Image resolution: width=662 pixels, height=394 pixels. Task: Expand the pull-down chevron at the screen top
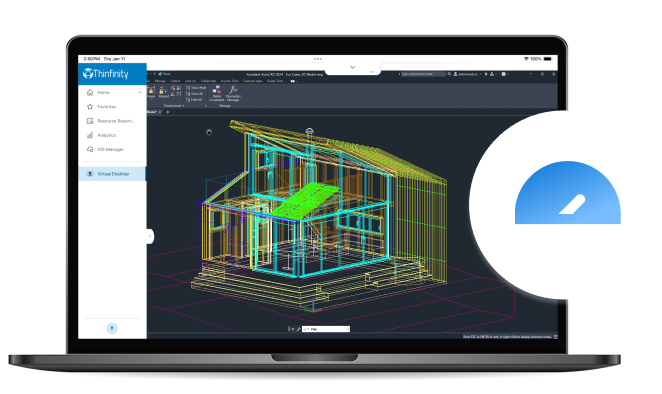[x=353, y=67]
